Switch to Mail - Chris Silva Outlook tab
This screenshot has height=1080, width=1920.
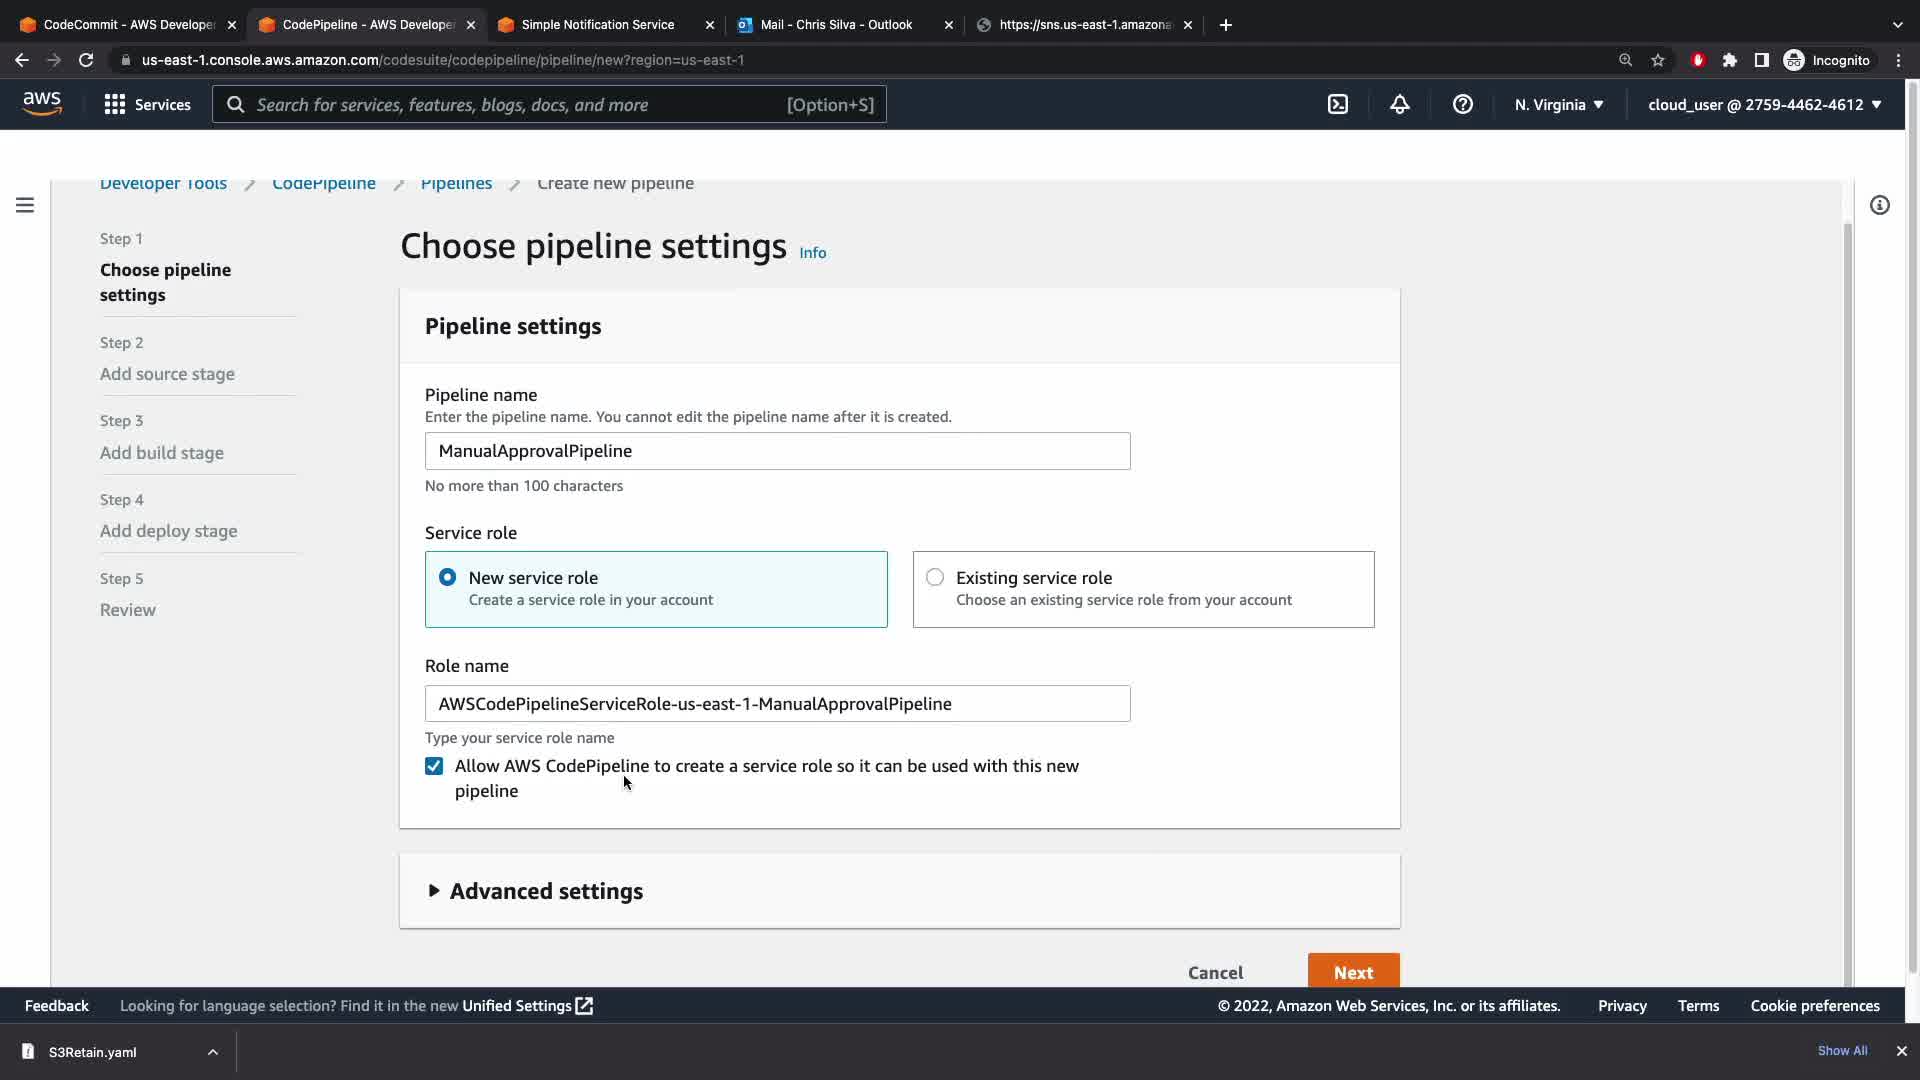pyautogui.click(x=835, y=24)
